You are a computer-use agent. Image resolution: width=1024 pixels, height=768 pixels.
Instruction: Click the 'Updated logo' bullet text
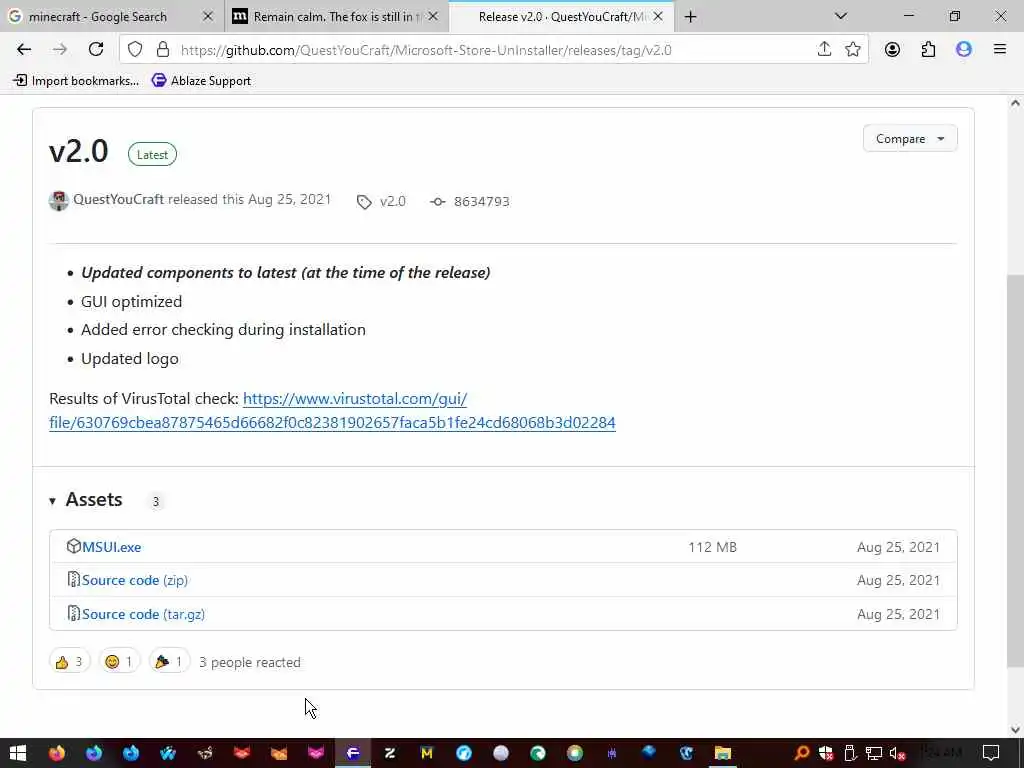tap(129, 359)
